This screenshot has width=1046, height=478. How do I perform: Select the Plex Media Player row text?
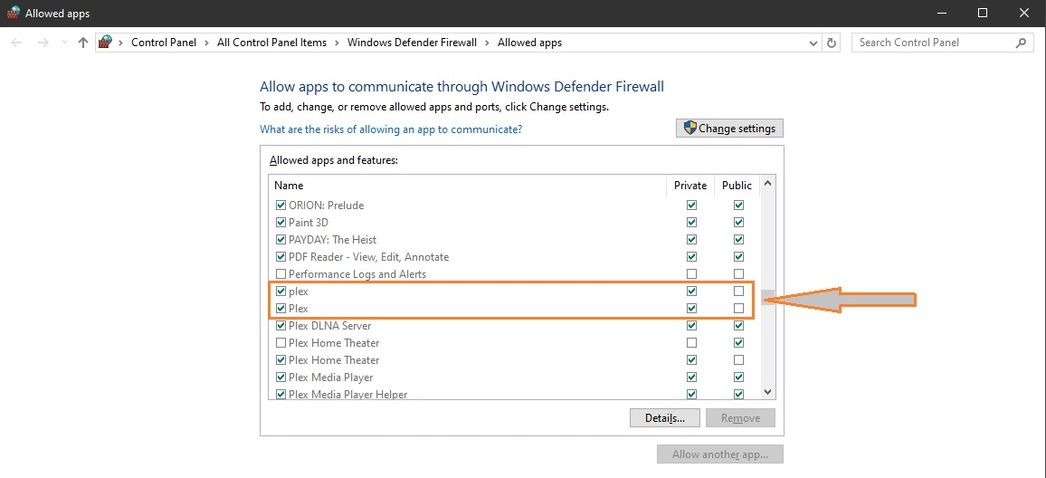click(x=330, y=377)
